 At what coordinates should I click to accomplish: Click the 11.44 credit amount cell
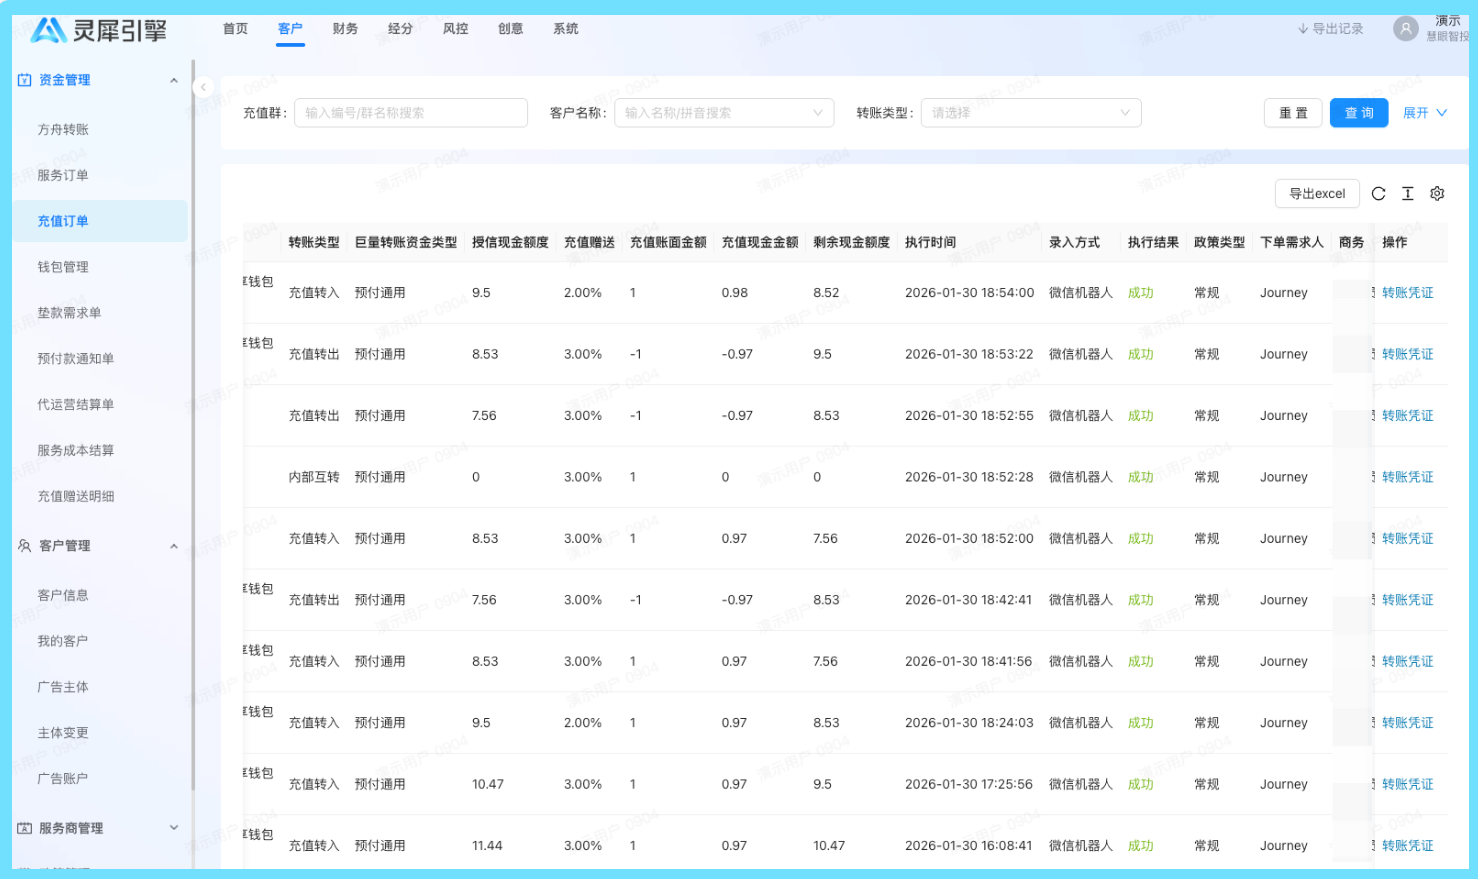pos(487,846)
